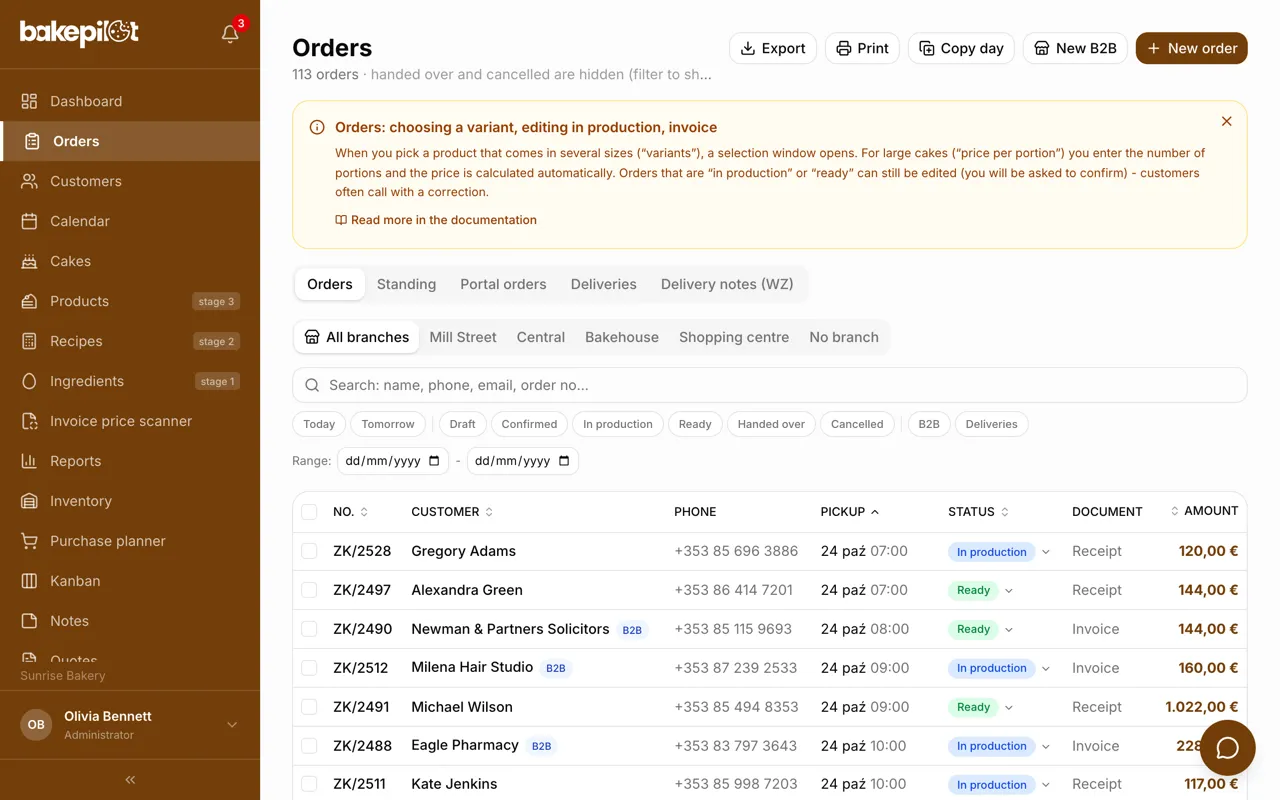Expand the Olivia Bennett user menu chevron

tap(232, 725)
